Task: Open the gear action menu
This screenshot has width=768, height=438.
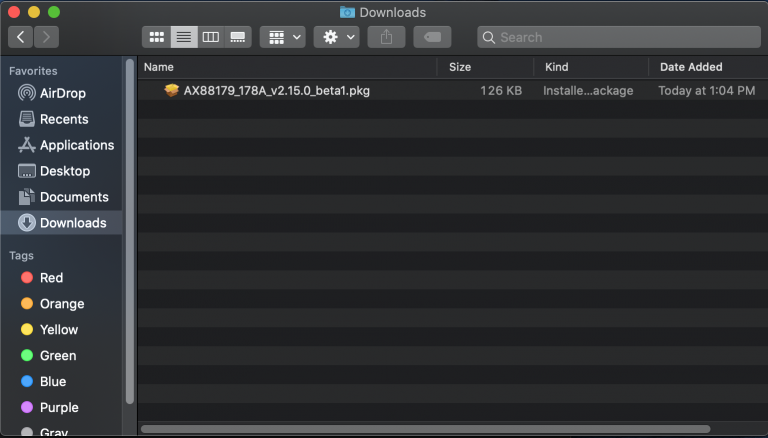Action: pyautogui.click(x=337, y=37)
